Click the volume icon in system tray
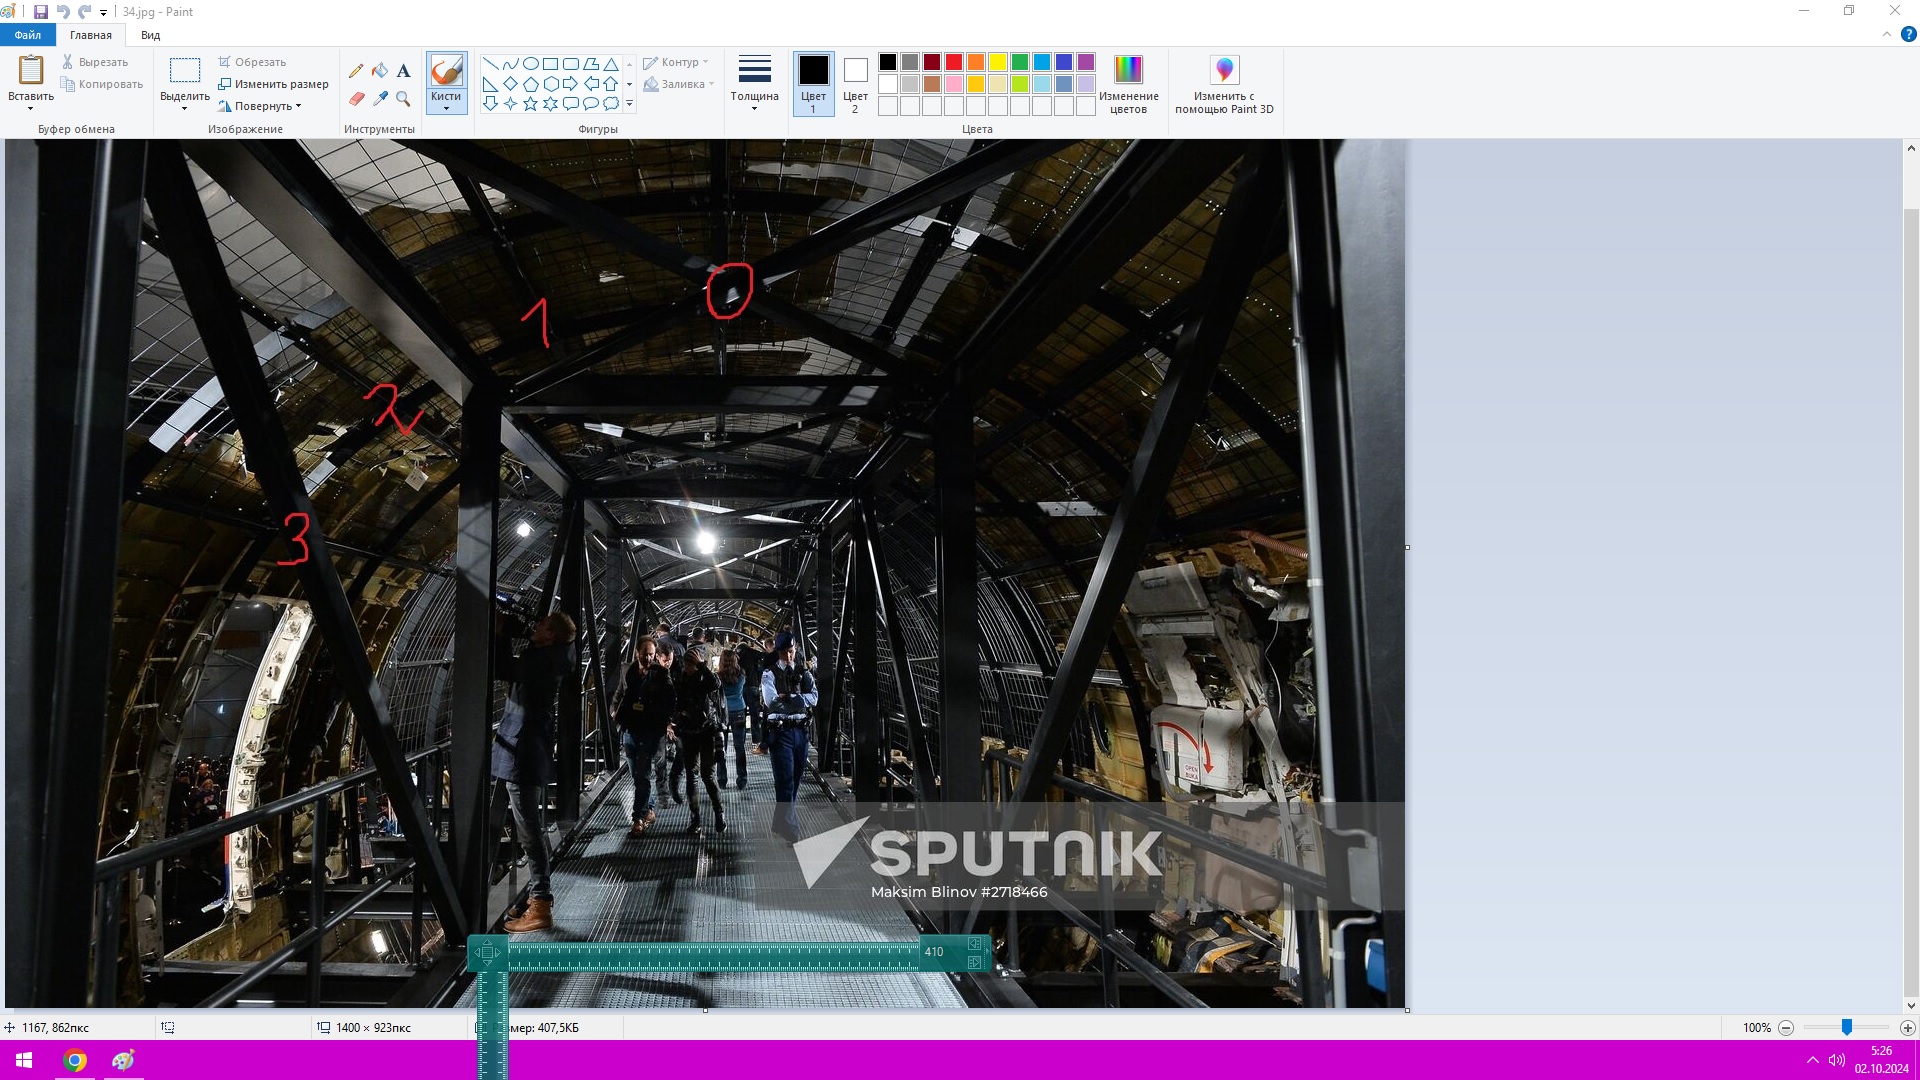Image resolution: width=1920 pixels, height=1080 pixels. coord(1836,1060)
